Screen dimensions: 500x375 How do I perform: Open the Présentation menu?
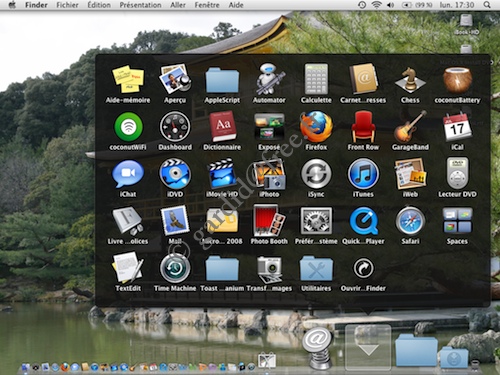(140, 5)
